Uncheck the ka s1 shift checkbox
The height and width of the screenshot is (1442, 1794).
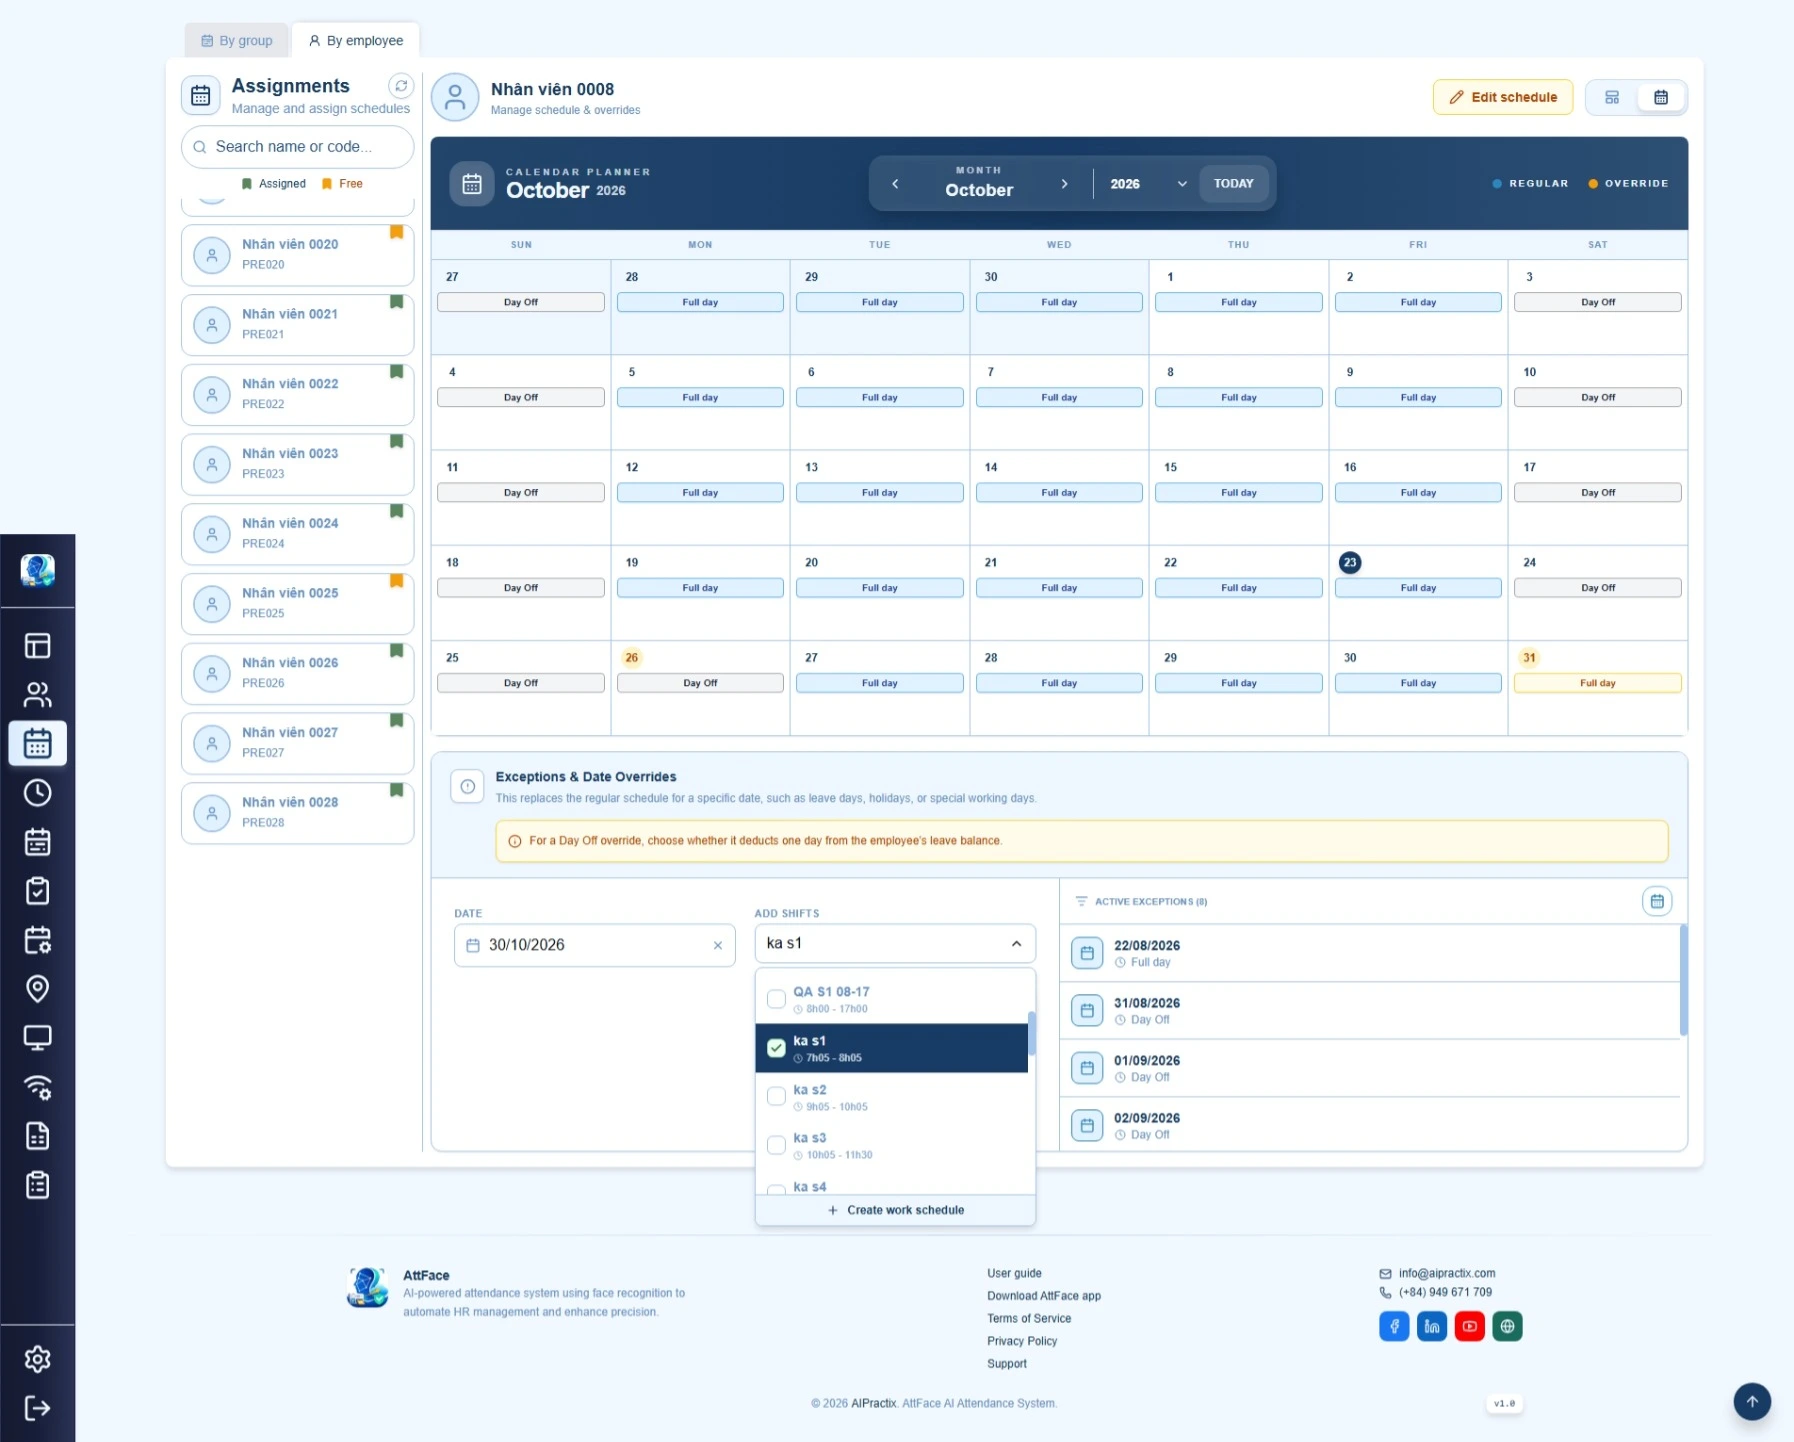point(776,1048)
